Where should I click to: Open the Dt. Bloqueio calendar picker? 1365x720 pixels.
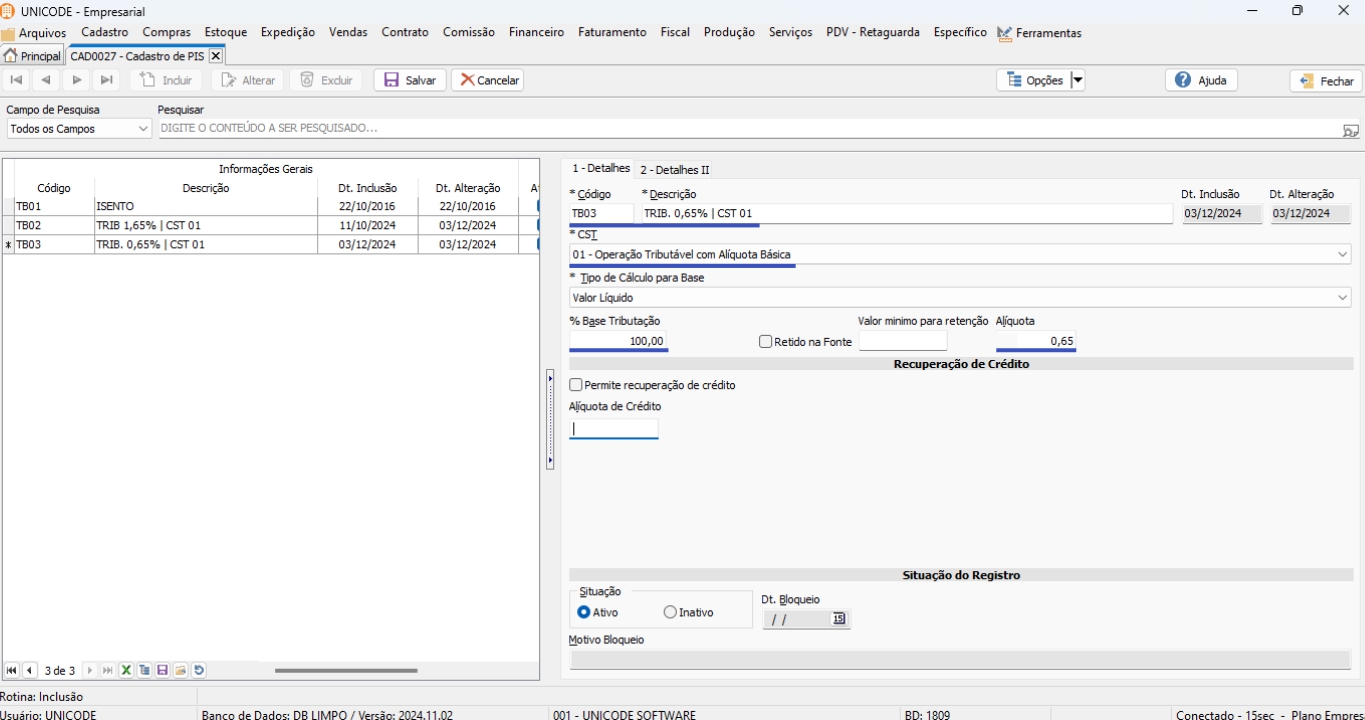click(x=839, y=619)
